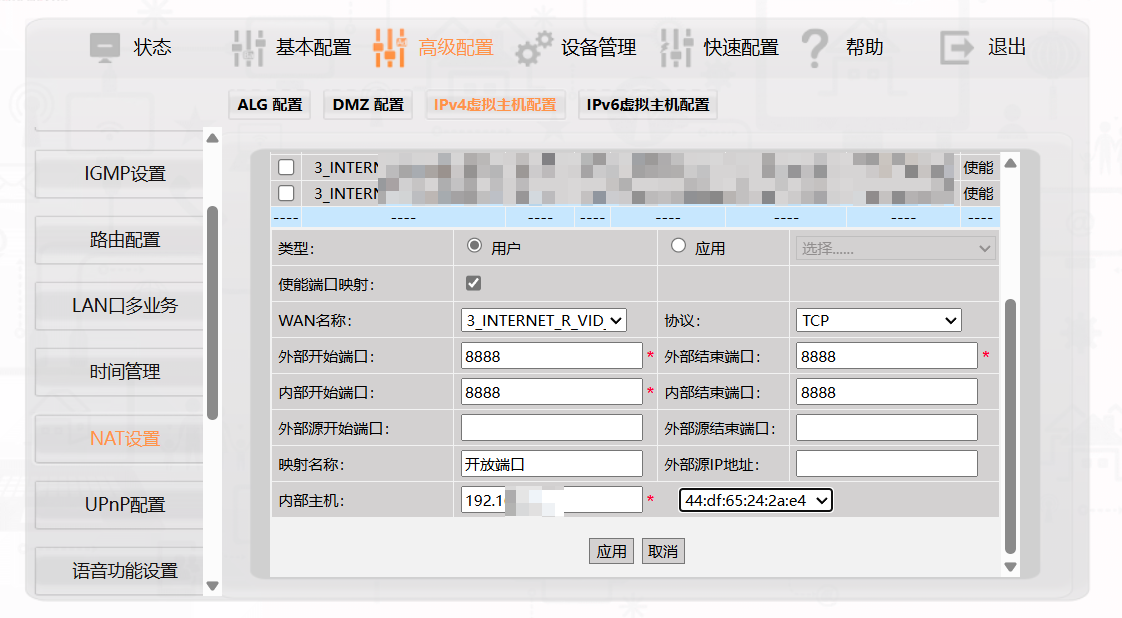Open the 状态 status page icon
The image size is (1122, 618).
pos(104,46)
